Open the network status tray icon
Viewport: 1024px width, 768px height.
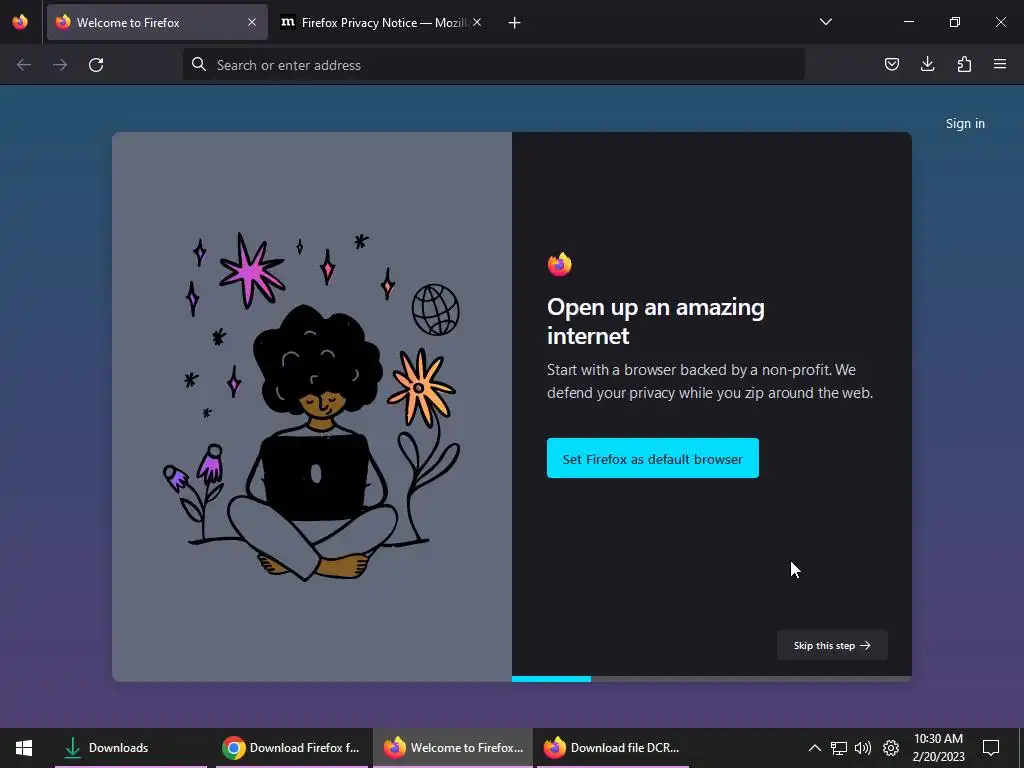(x=839, y=748)
